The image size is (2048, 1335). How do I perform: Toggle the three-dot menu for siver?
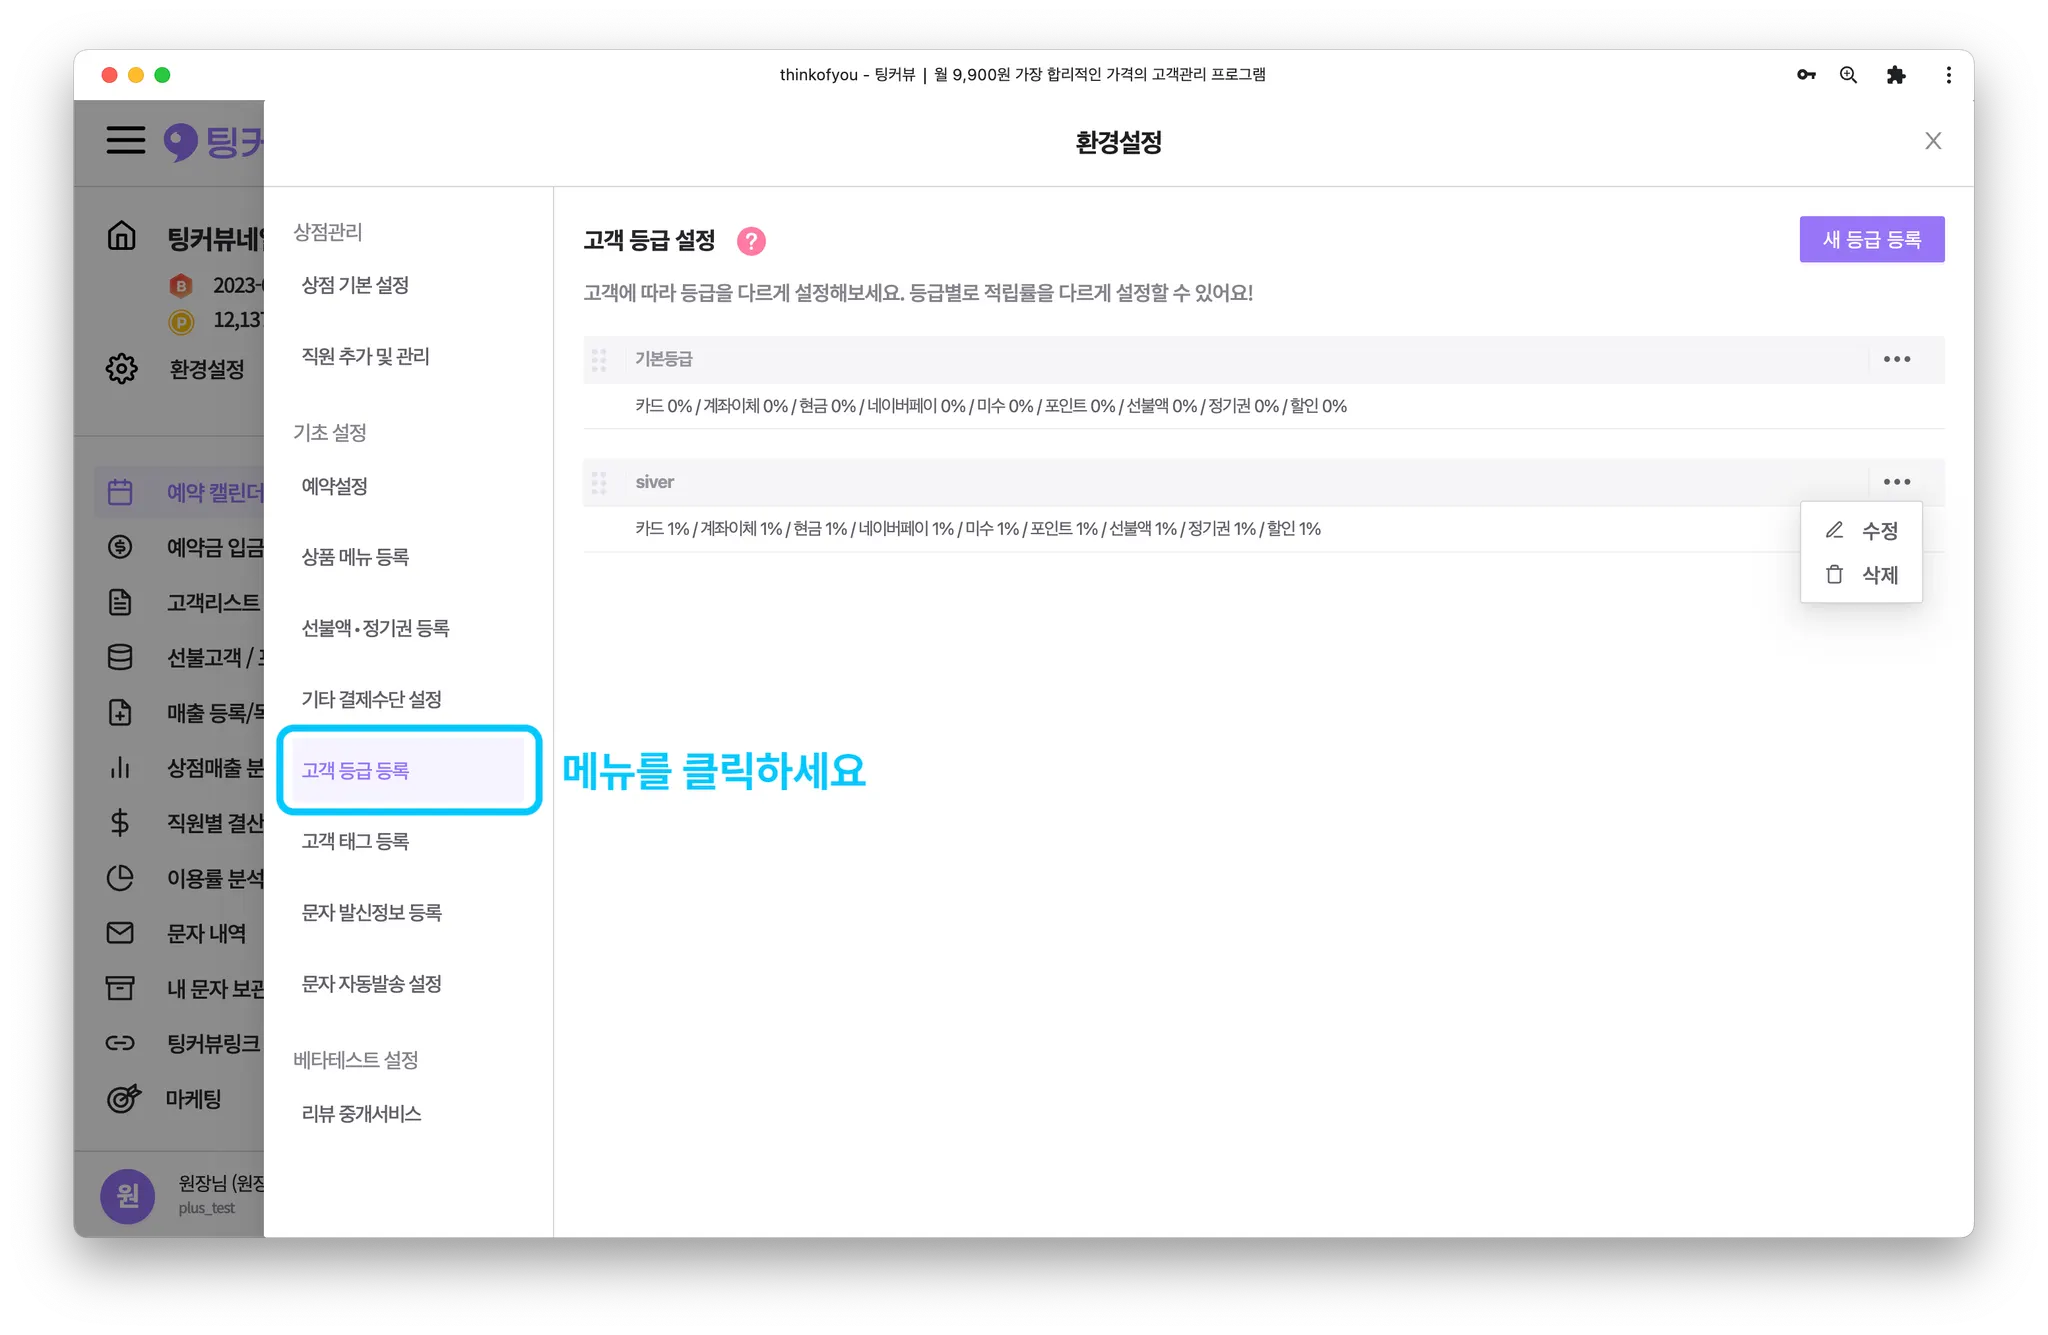click(x=1897, y=482)
